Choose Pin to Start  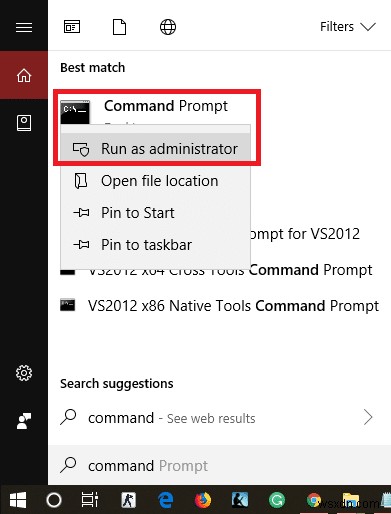pyautogui.click(x=155, y=213)
